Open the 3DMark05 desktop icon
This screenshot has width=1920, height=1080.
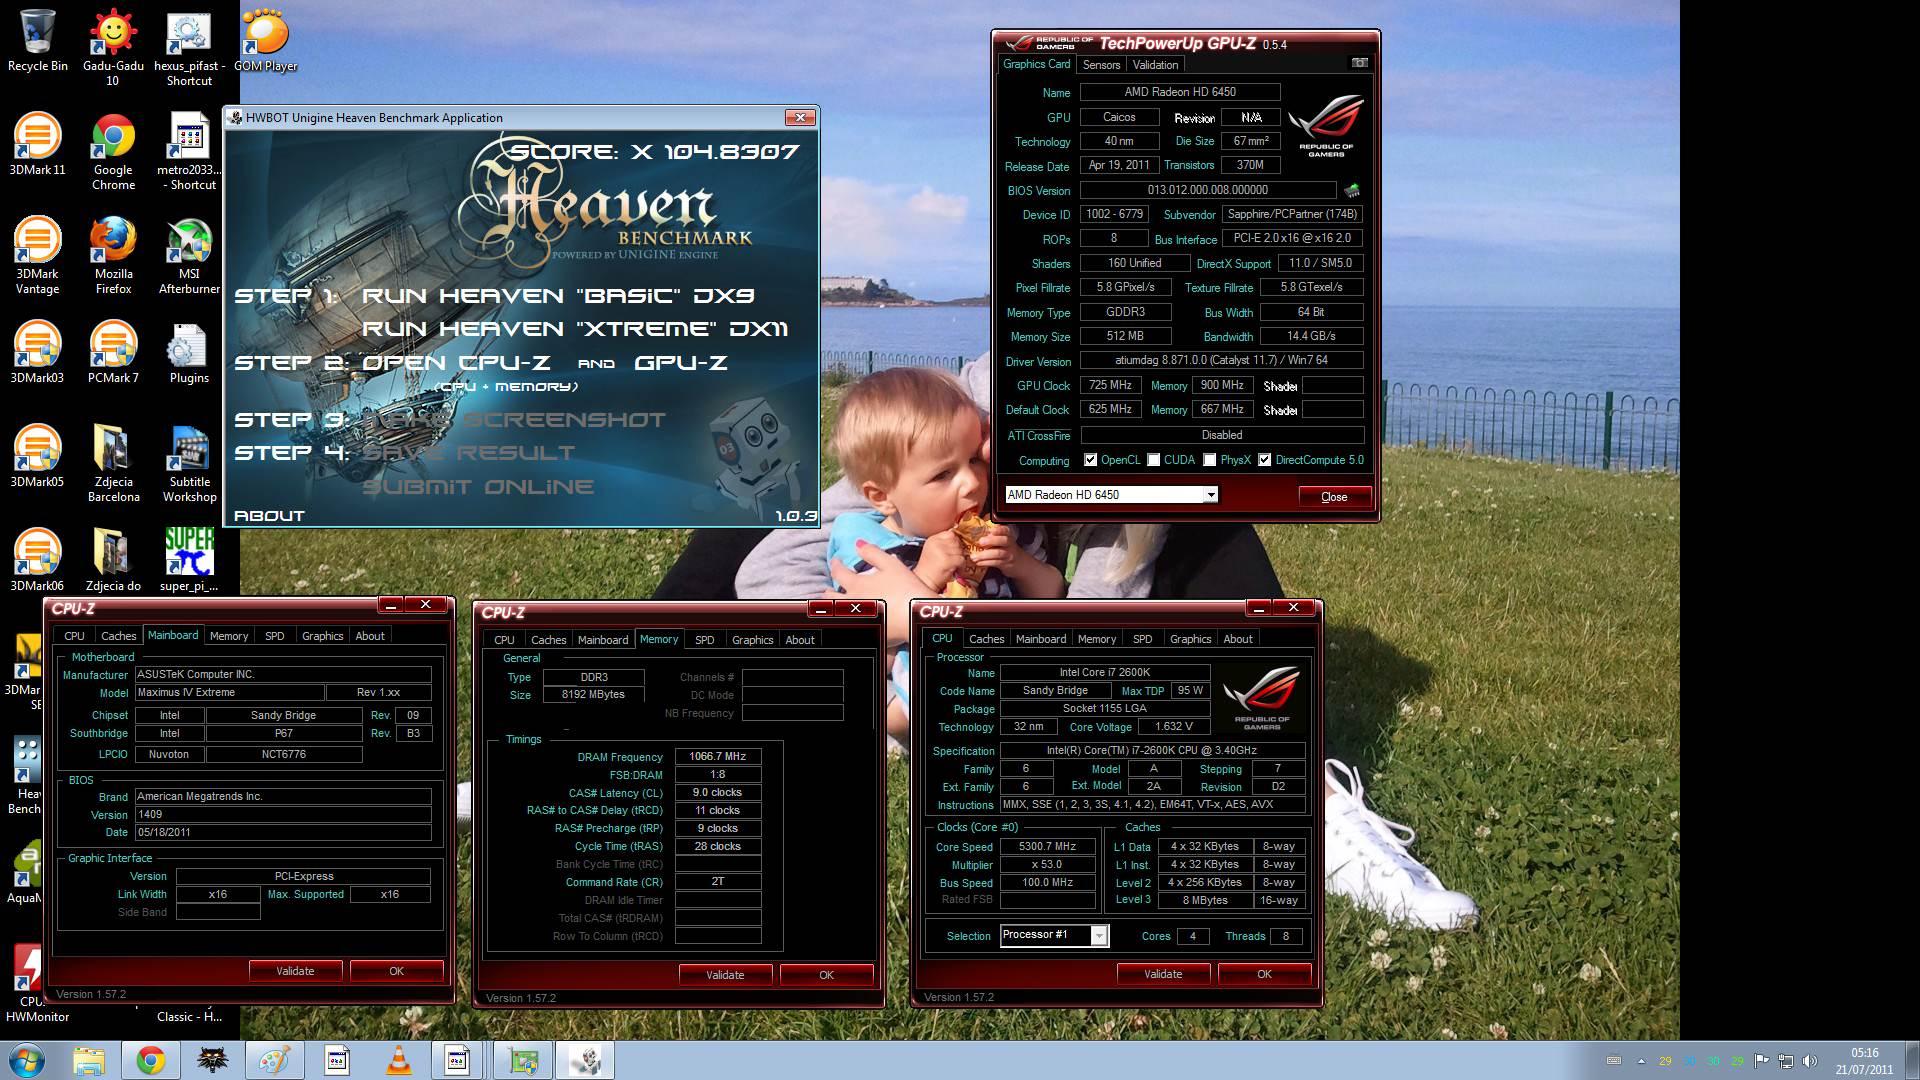(38, 456)
